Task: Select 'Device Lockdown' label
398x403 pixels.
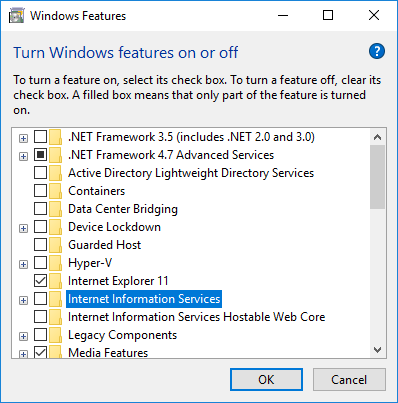Action: [x=114, y=227]
